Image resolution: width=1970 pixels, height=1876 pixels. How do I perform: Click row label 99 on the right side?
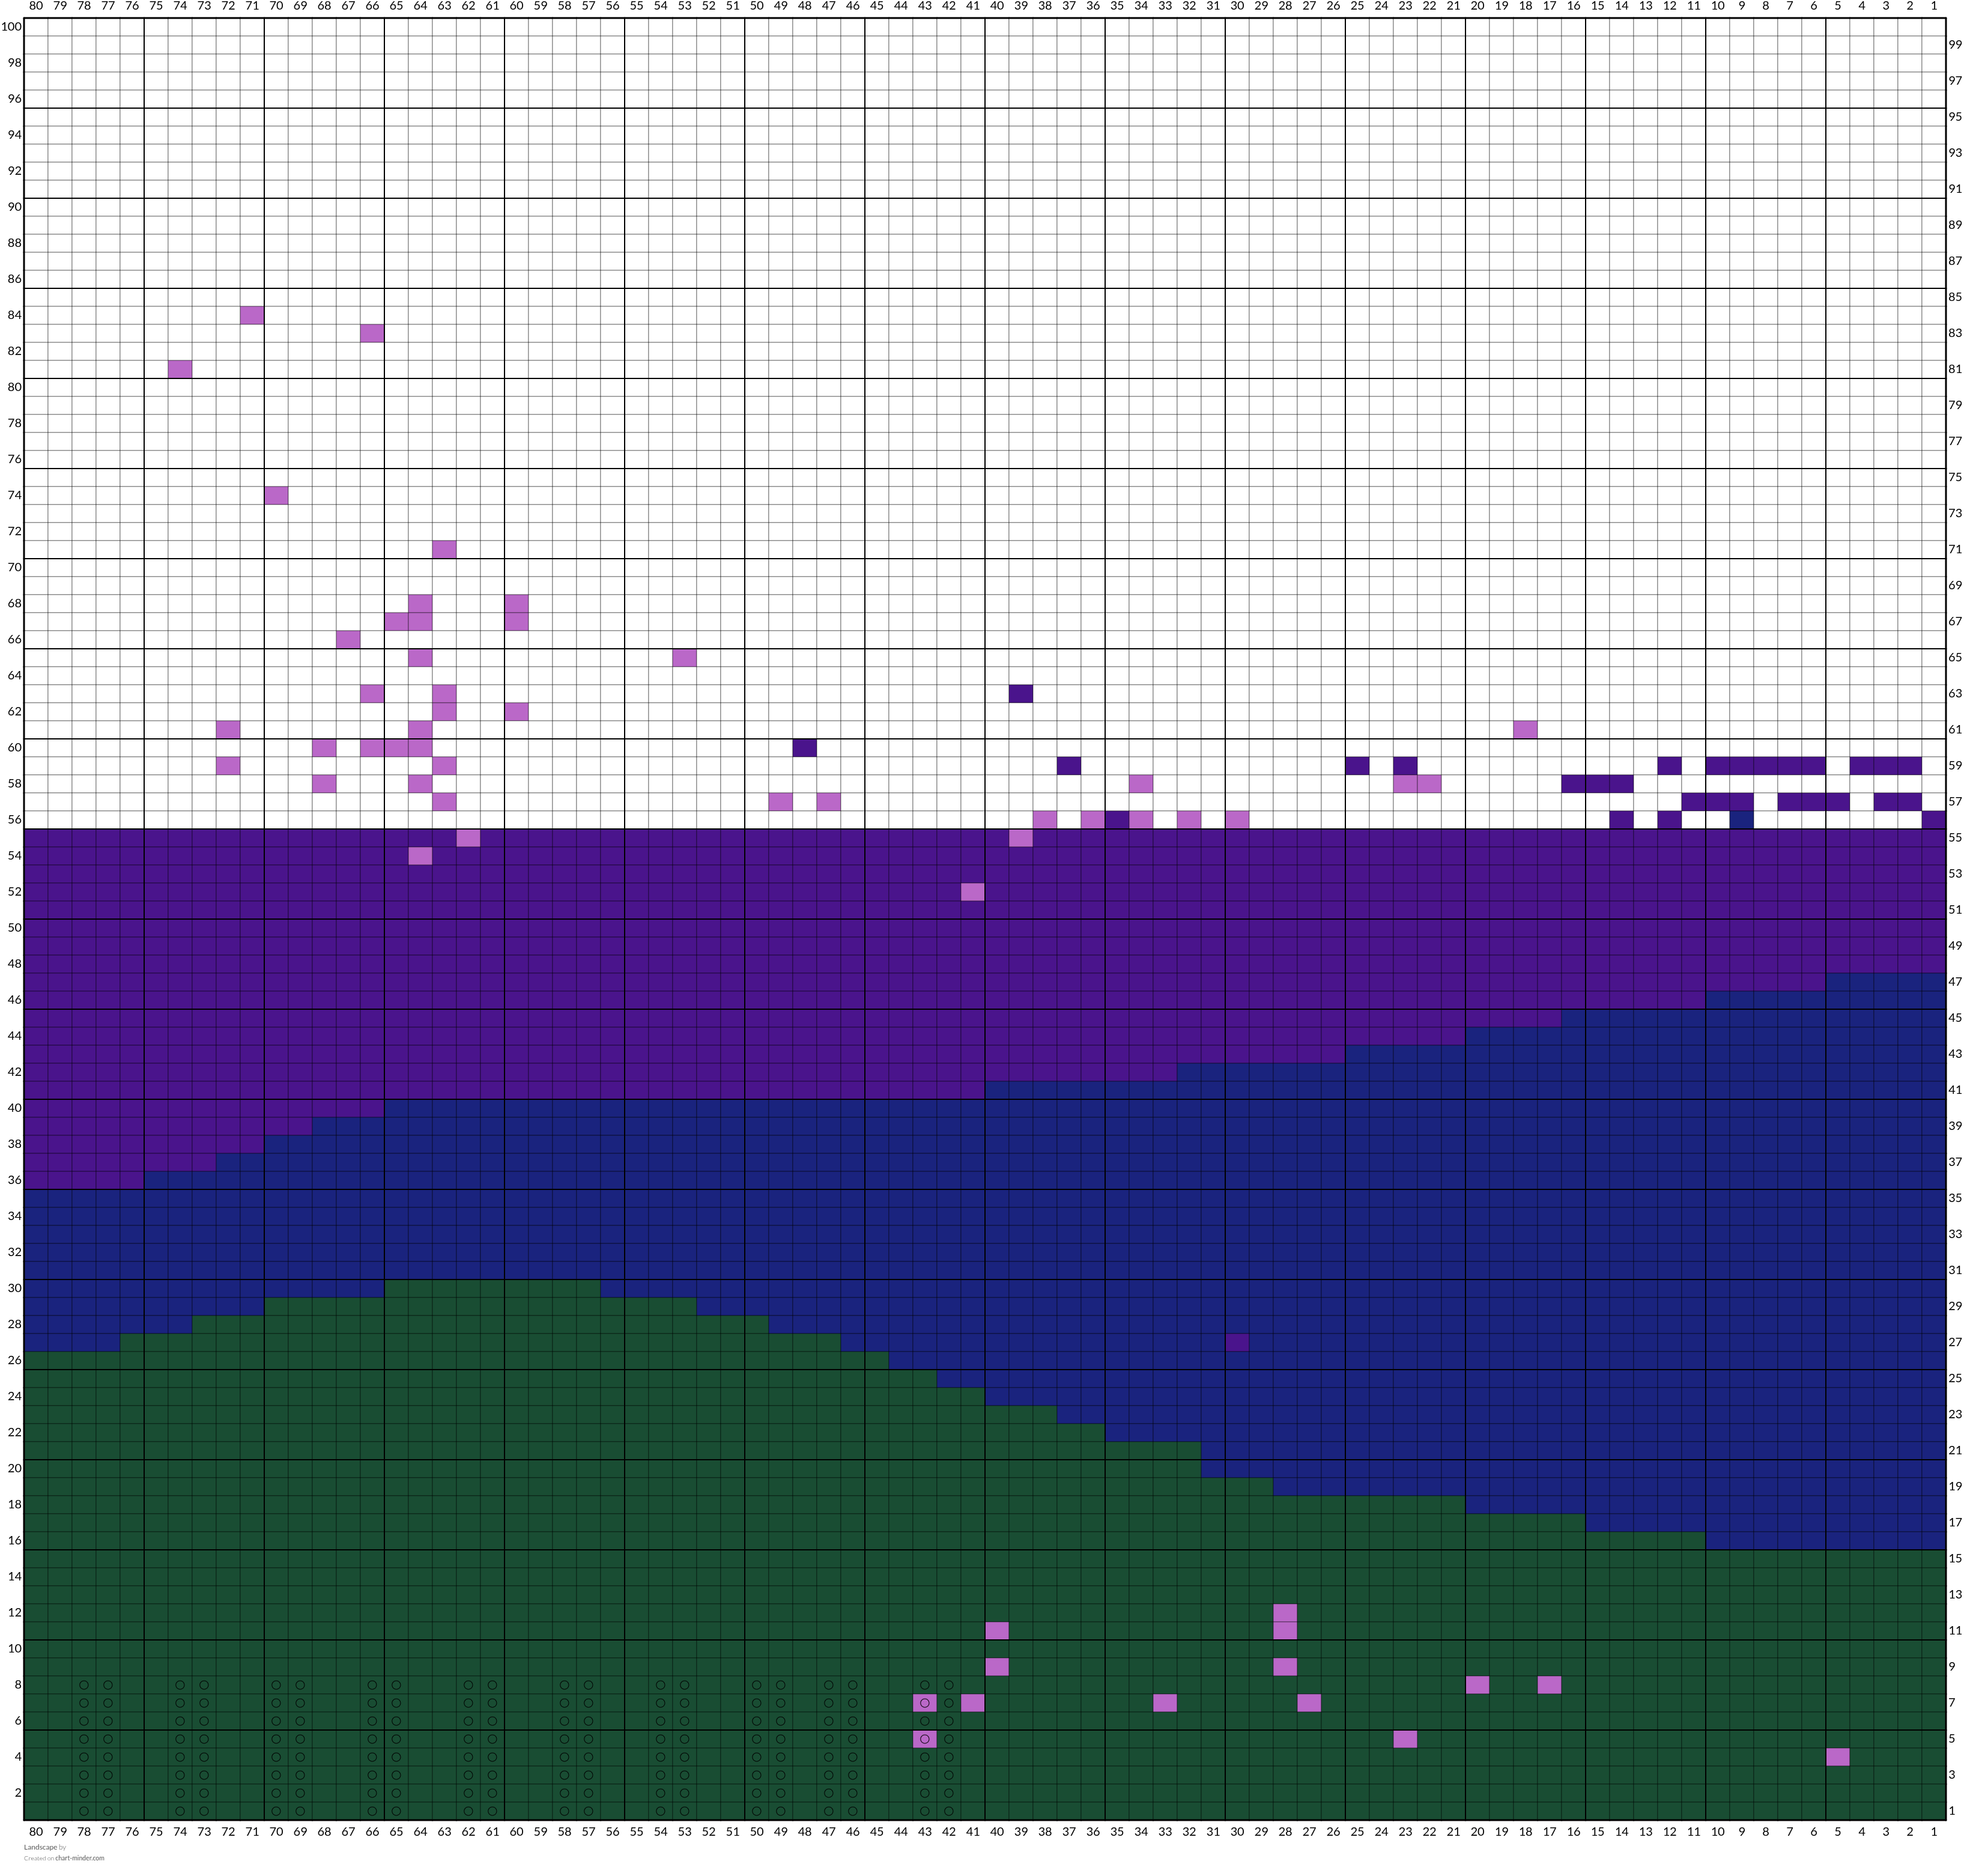click(x=1955, y=44)
